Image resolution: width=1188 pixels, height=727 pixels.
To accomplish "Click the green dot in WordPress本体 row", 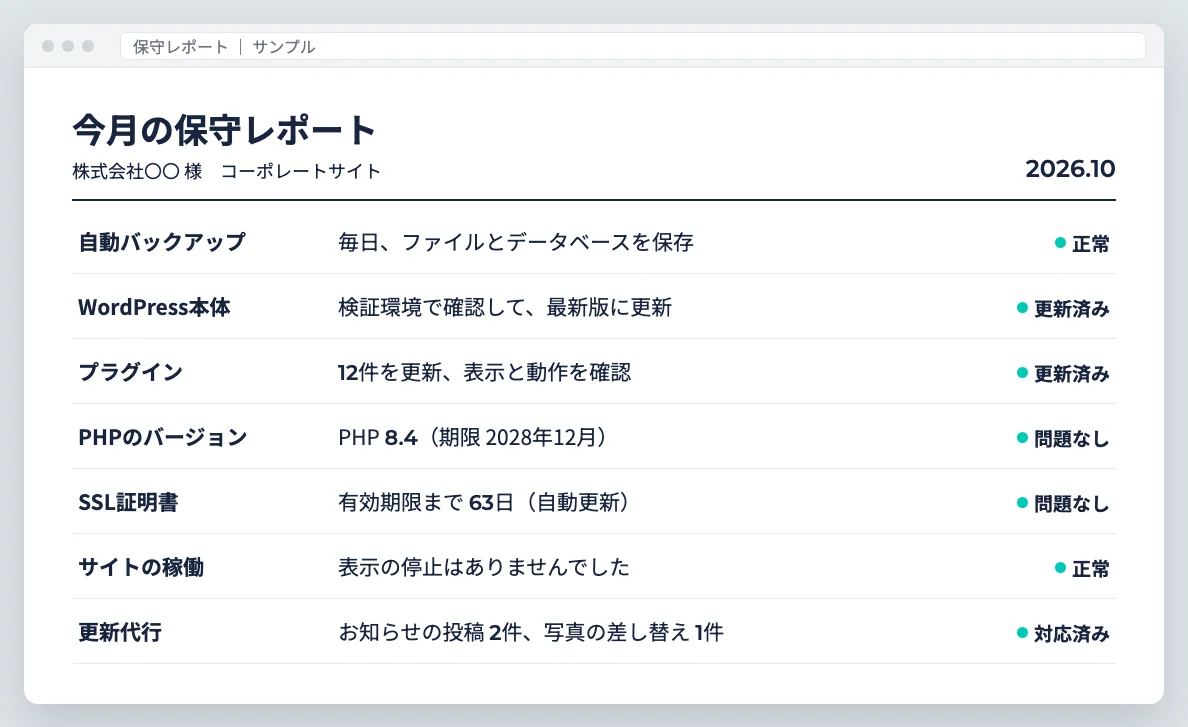I will click(x=1022, y=307).
